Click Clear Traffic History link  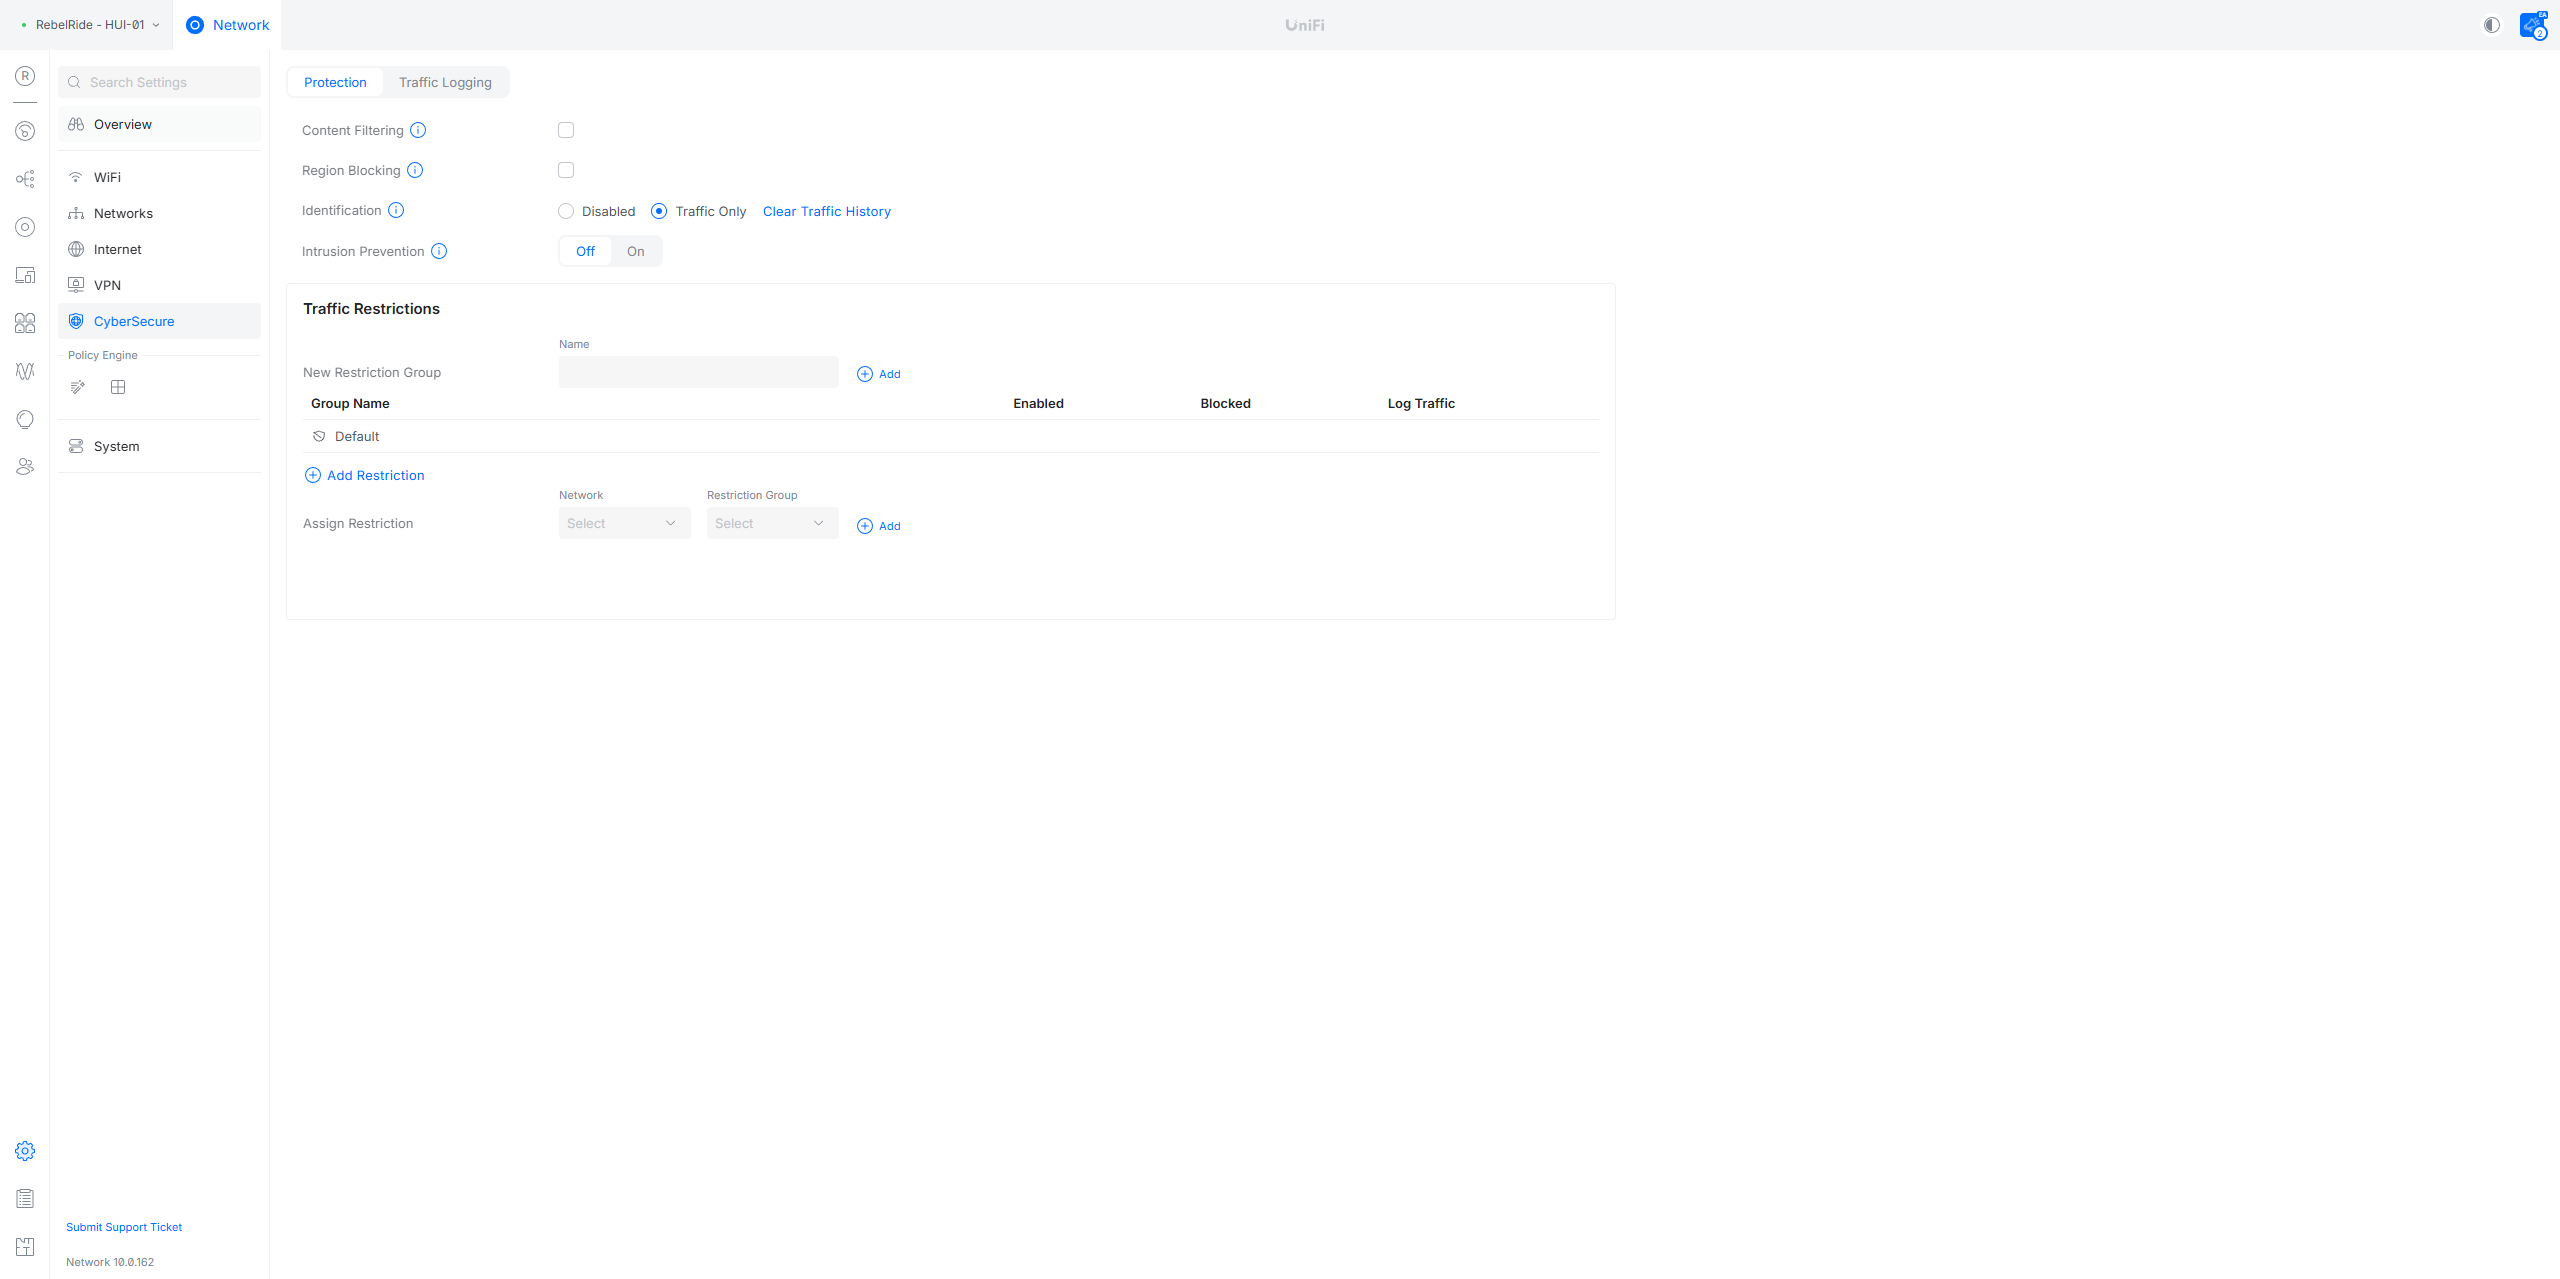[x=826, y=211]
